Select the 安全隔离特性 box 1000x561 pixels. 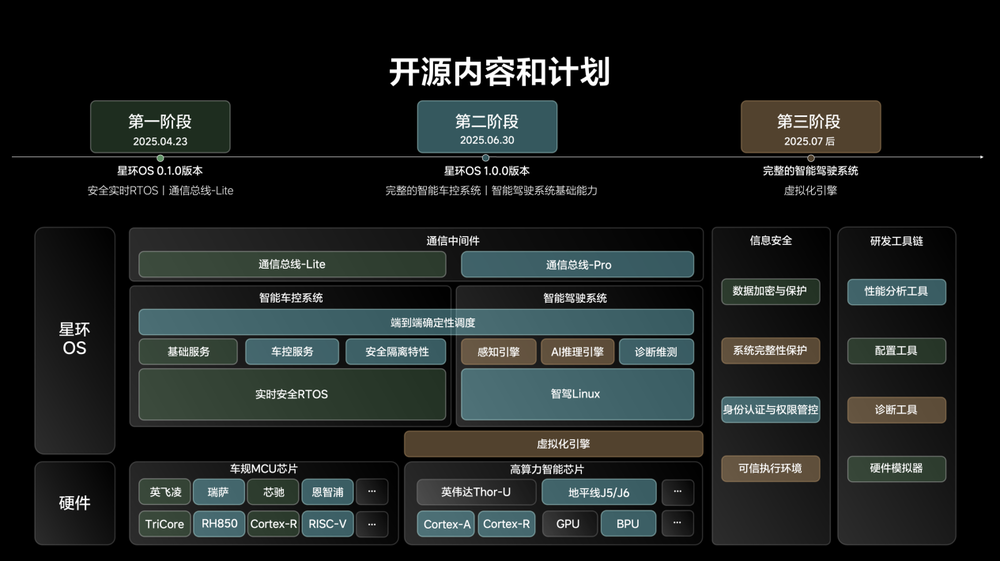(396, 352)
